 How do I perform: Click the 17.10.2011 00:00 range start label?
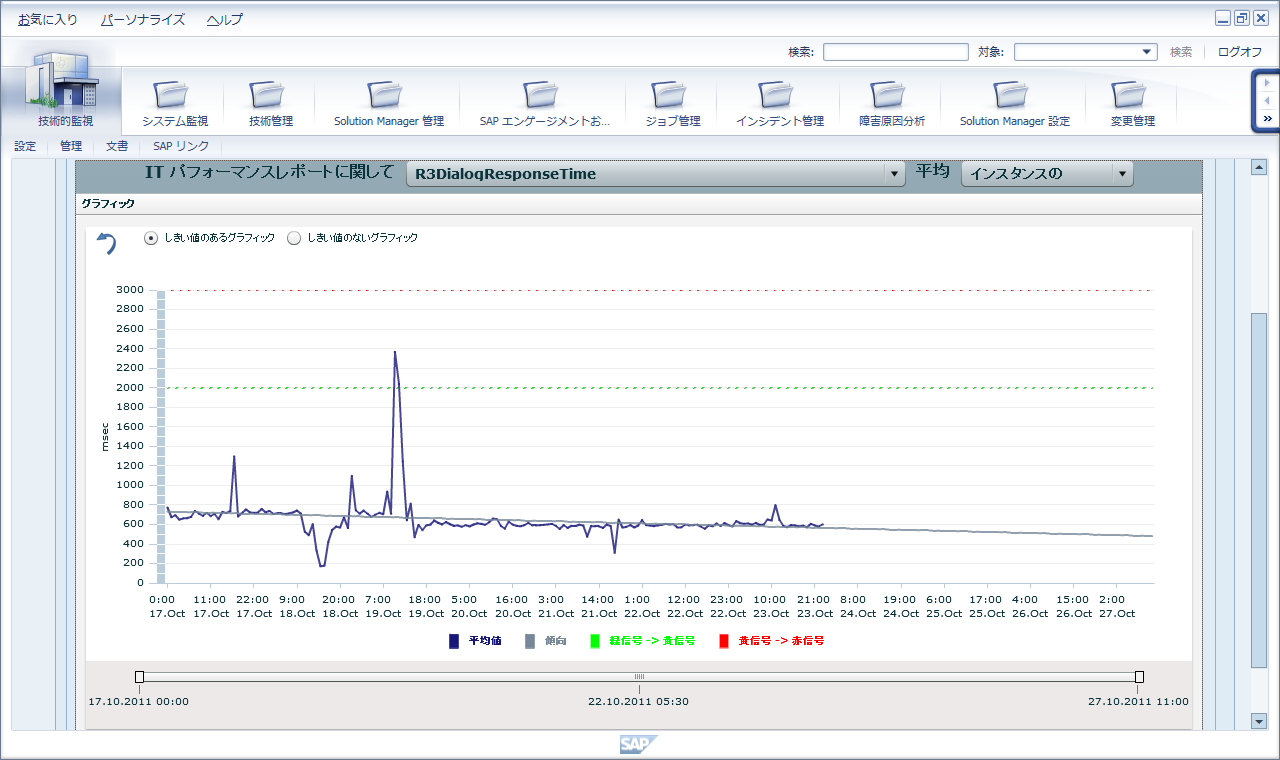click(139, 701)
